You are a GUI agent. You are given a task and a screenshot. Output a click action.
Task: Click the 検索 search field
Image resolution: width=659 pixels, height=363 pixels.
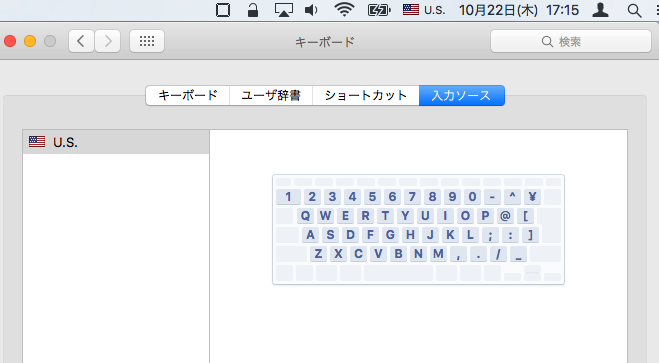click(x=571, y=41)
